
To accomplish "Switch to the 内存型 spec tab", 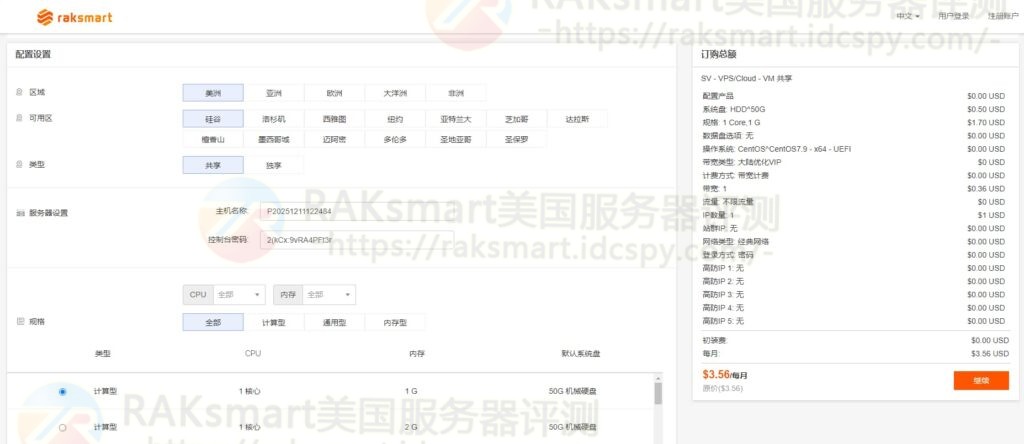I will [x=394, y=323].
